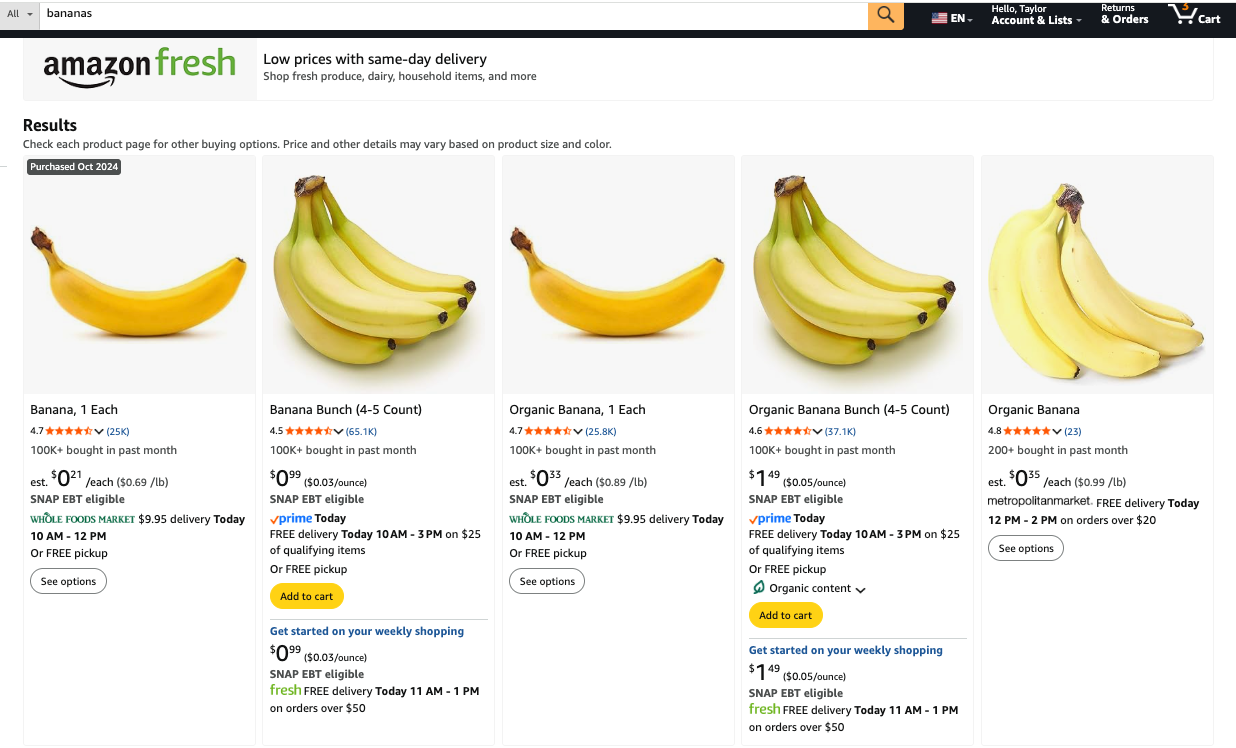Viewport: 1236px width, 748px height.
Task: Add Banana Bunch (4-5 Count) to cart
Action: 306,596
